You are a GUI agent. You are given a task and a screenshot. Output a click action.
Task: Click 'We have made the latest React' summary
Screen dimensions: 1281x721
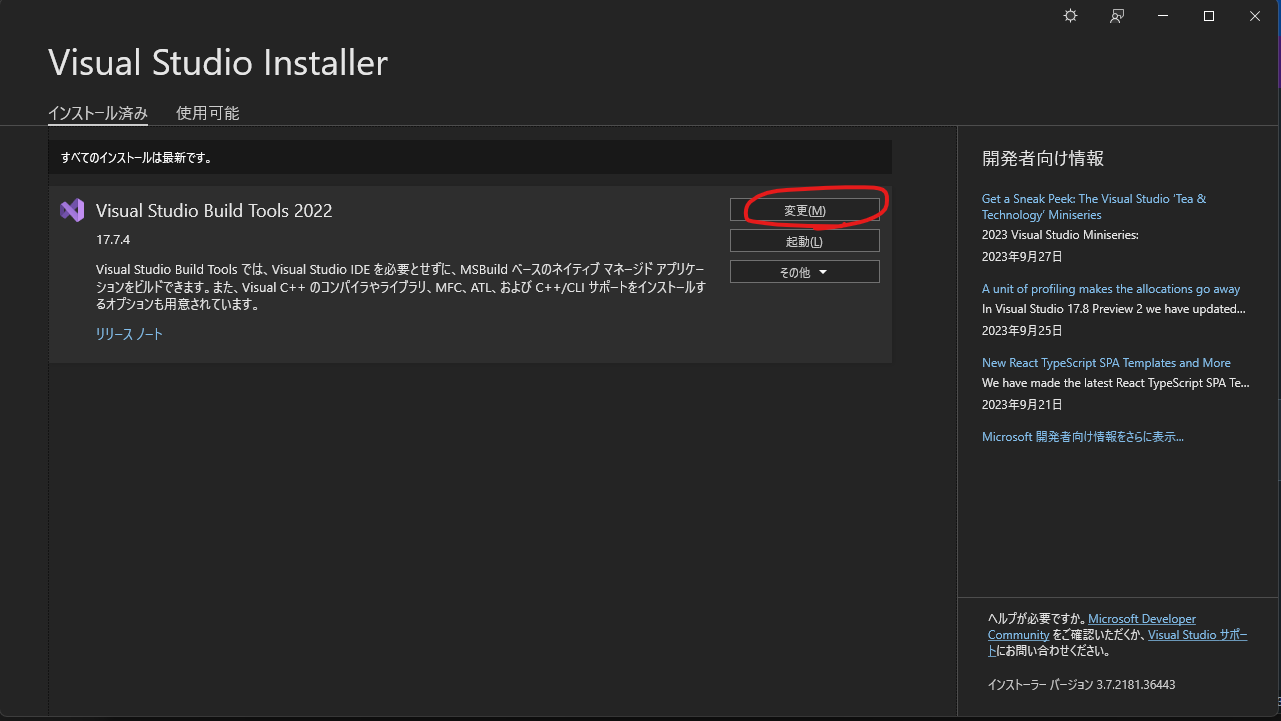point(1116,383)
